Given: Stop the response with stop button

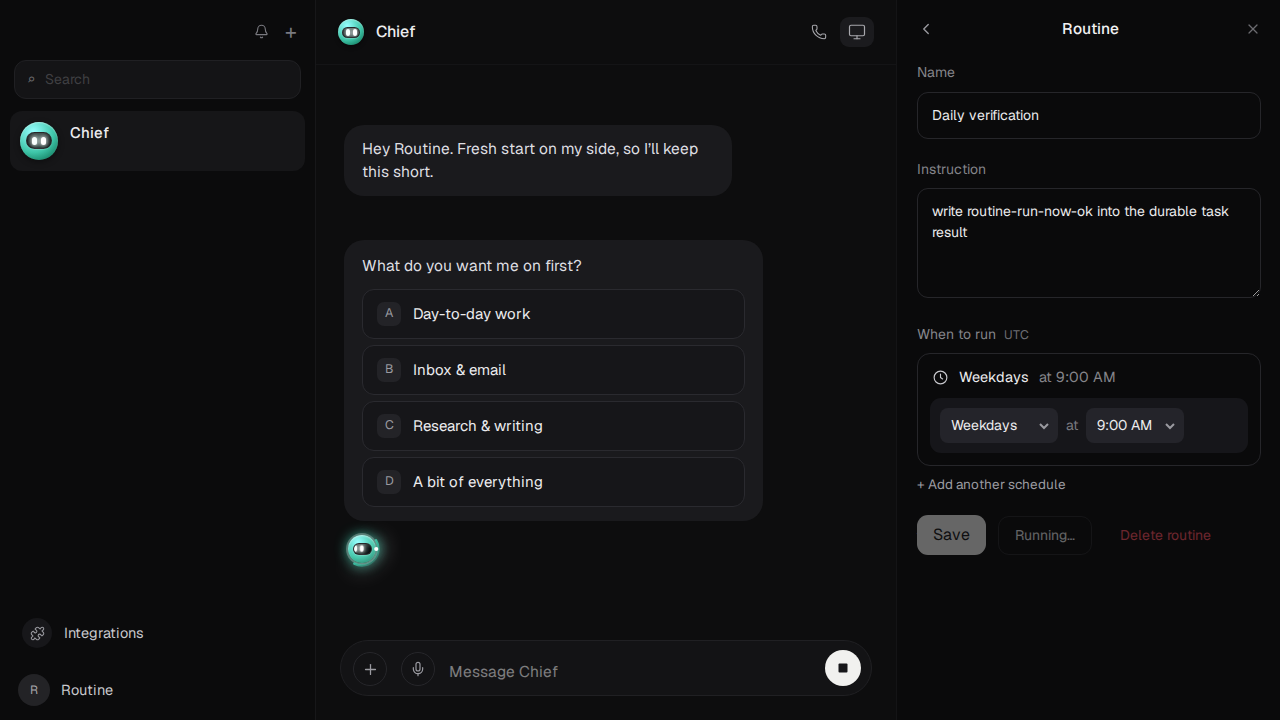Looking at the screenshot, I should (x=843, y=668).
